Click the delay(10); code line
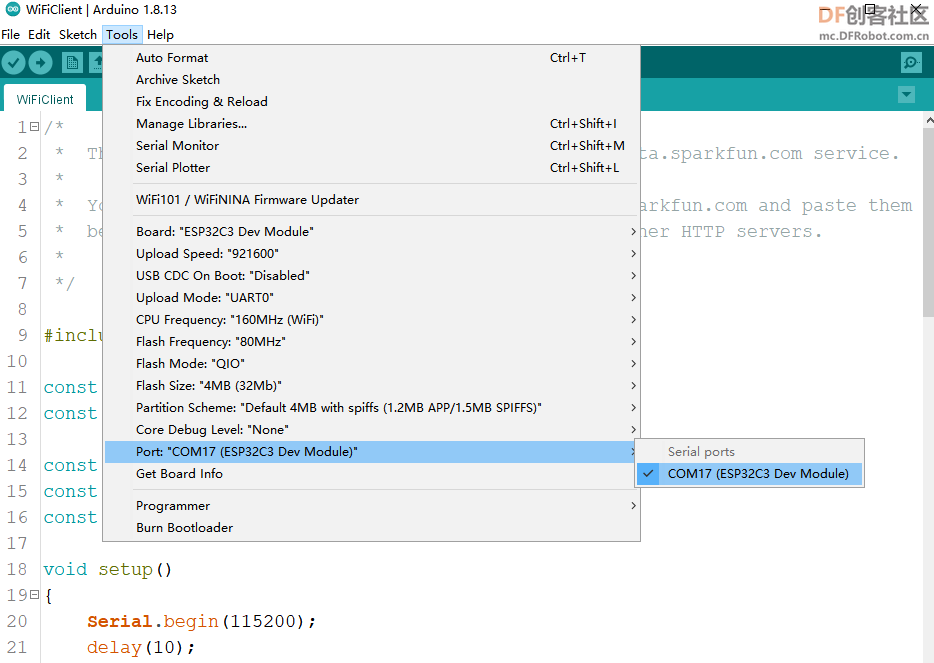Screen dimensions: 934x663 click(x=141, y=648)
